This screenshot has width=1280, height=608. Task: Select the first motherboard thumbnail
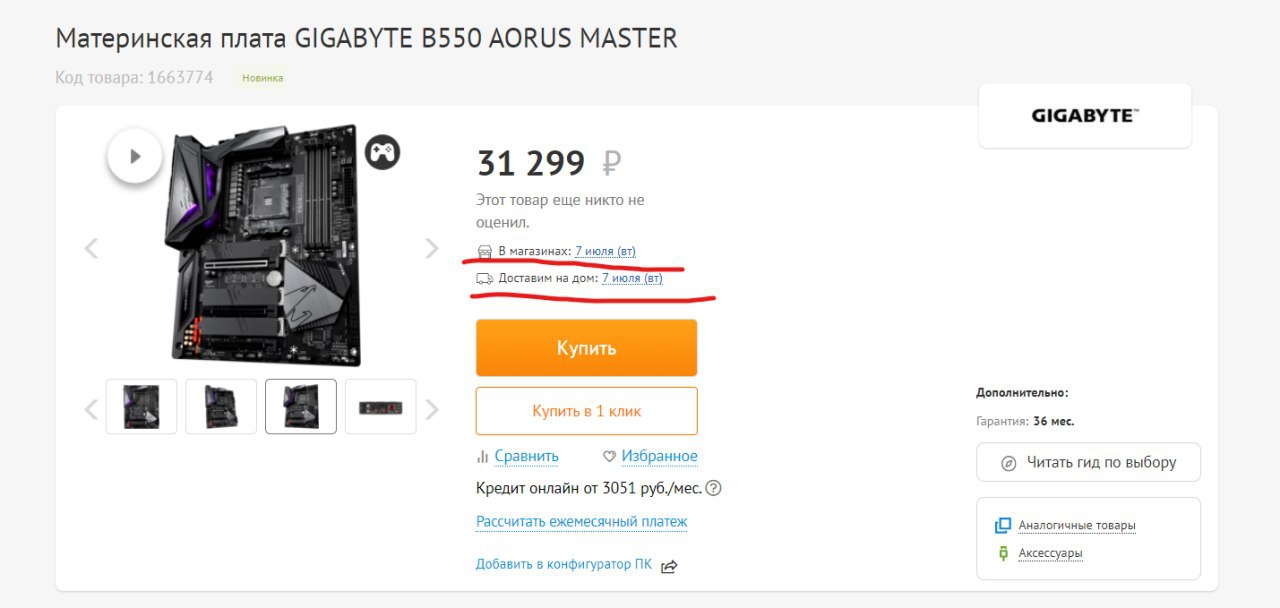click(x=141, y=406)
